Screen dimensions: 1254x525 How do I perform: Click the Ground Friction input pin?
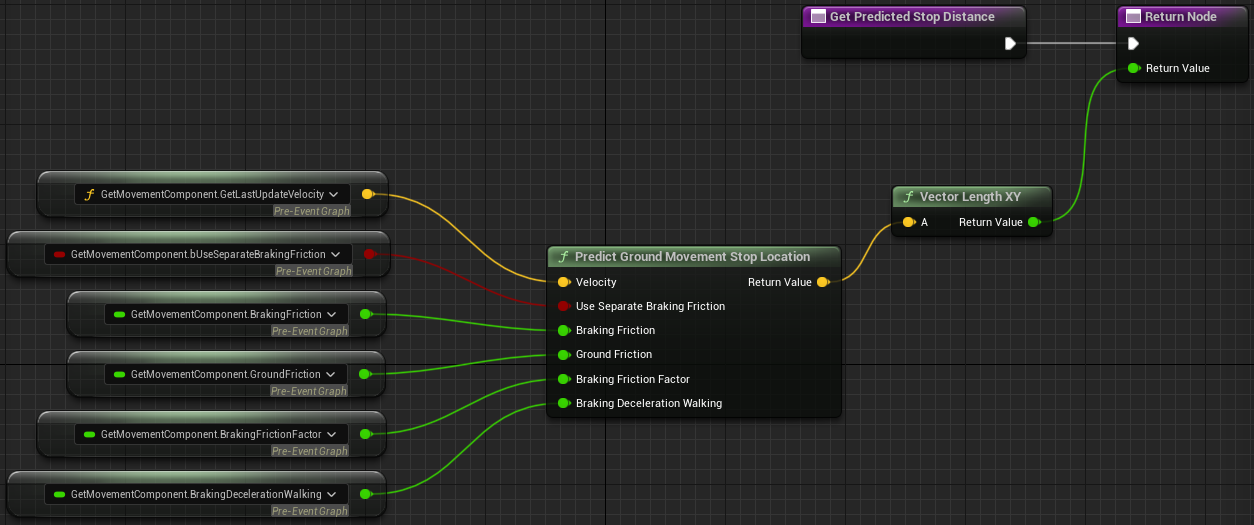pyautogui.click(x=564, y=354)
